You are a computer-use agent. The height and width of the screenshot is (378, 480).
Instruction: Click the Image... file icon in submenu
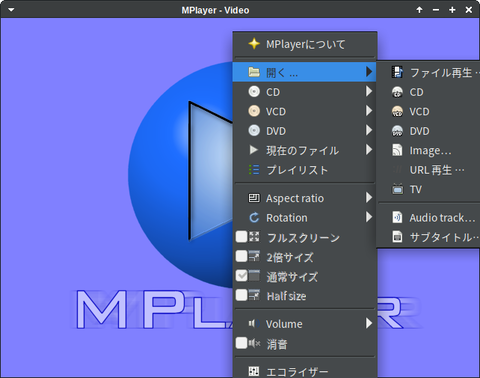click(397, 150)
